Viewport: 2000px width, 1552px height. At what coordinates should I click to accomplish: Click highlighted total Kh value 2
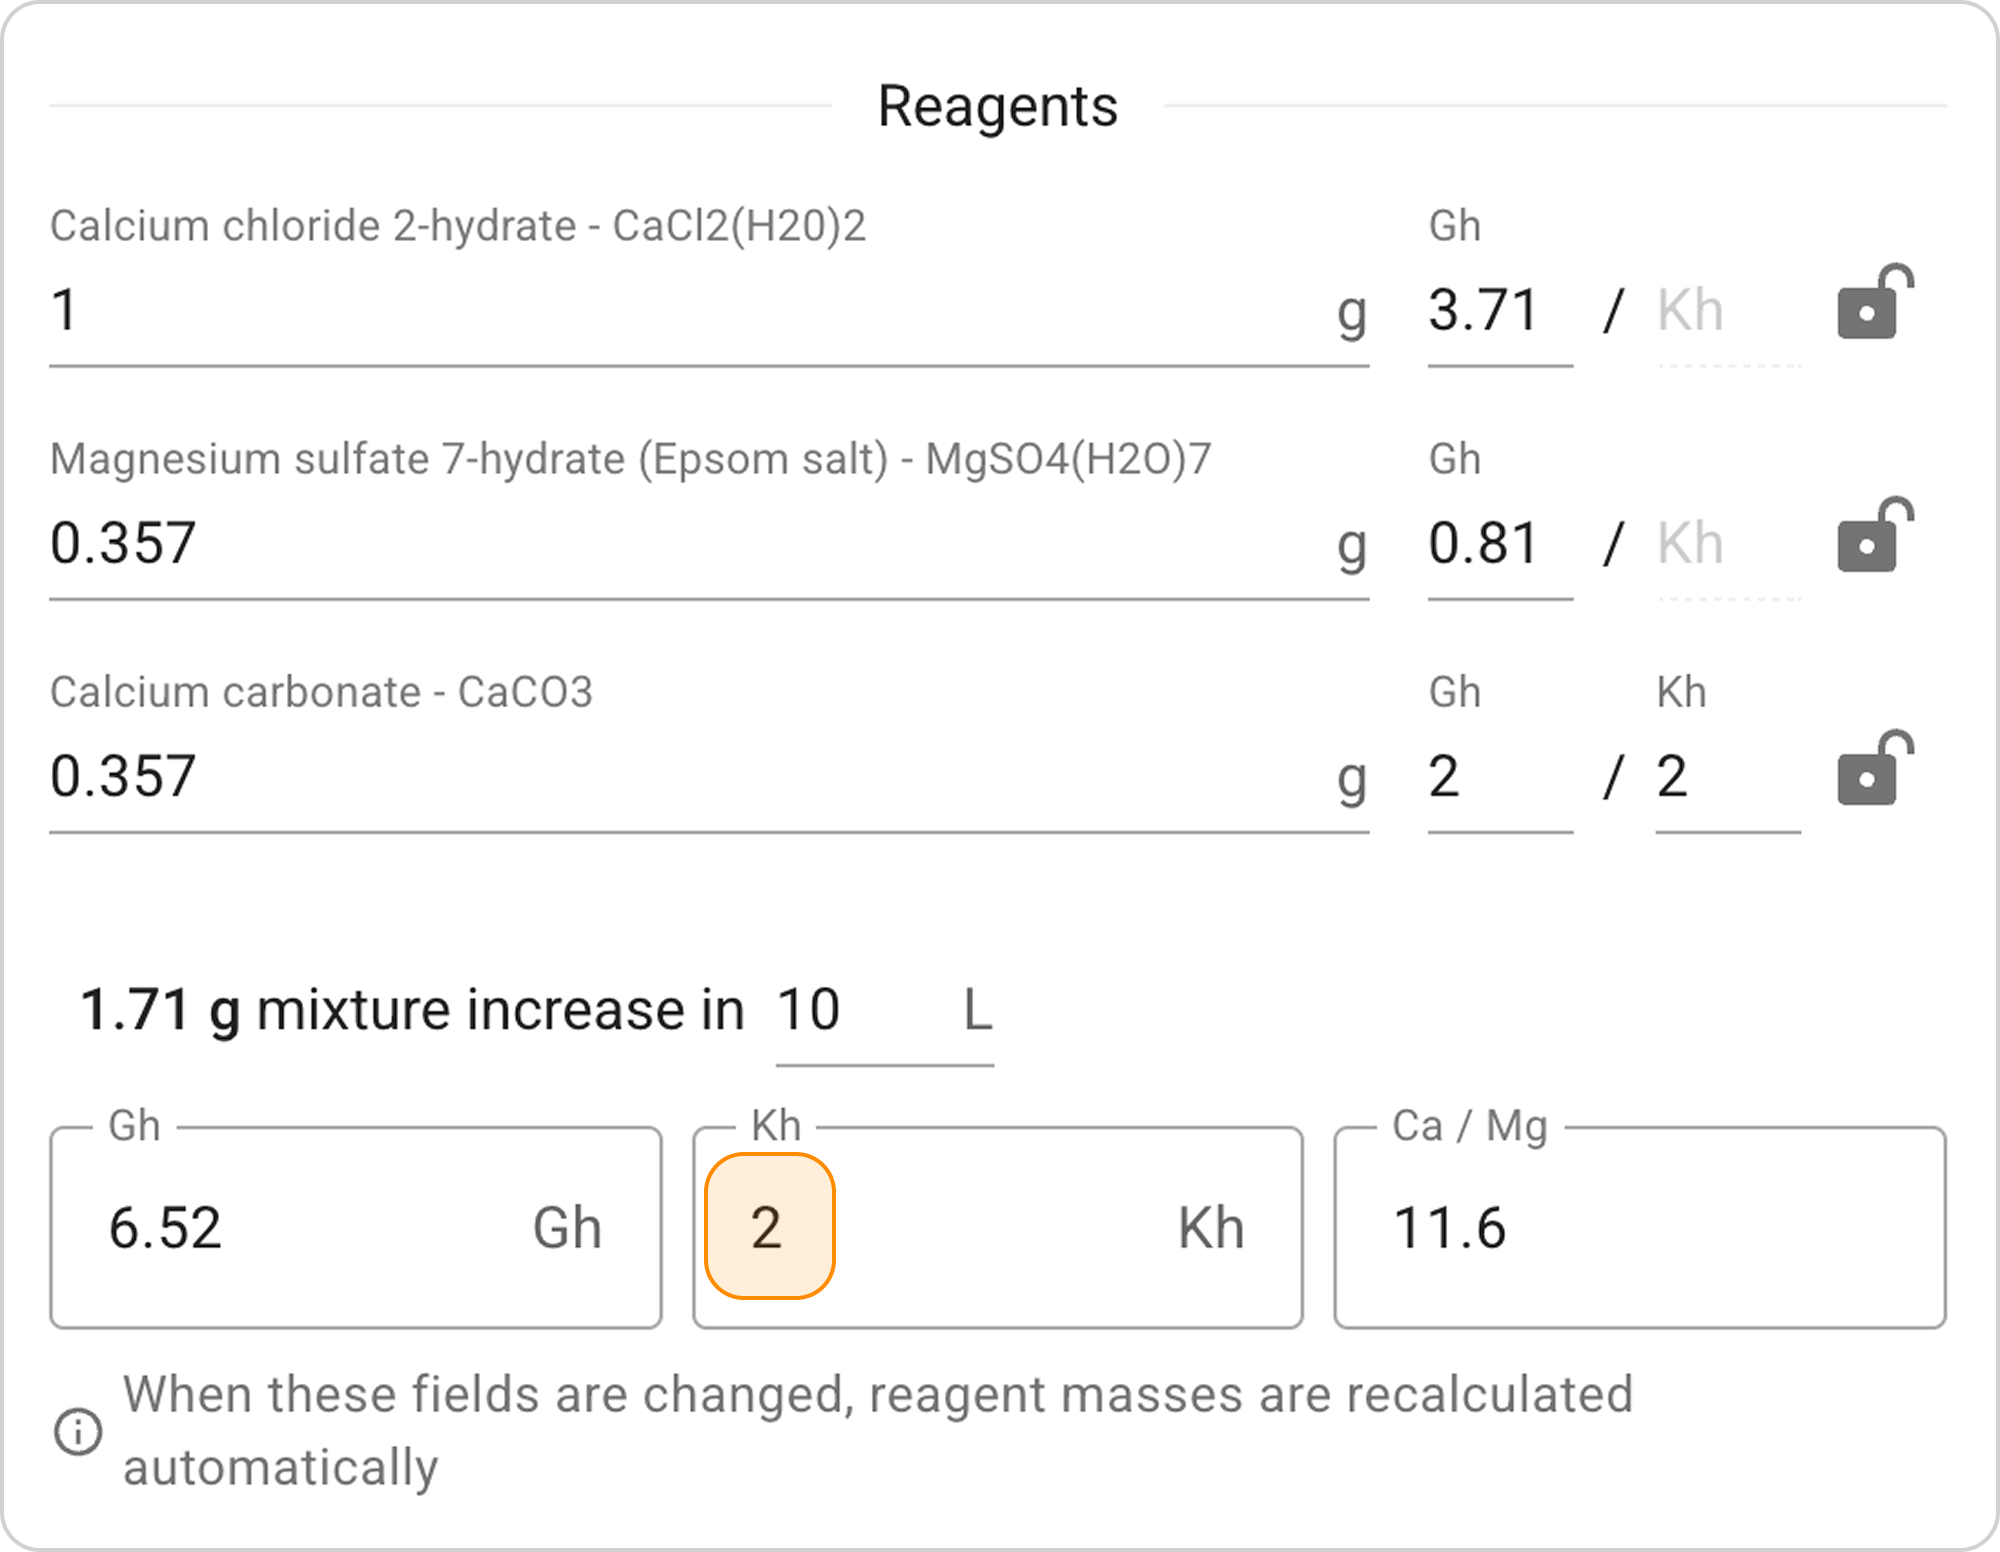[768, 1227]
